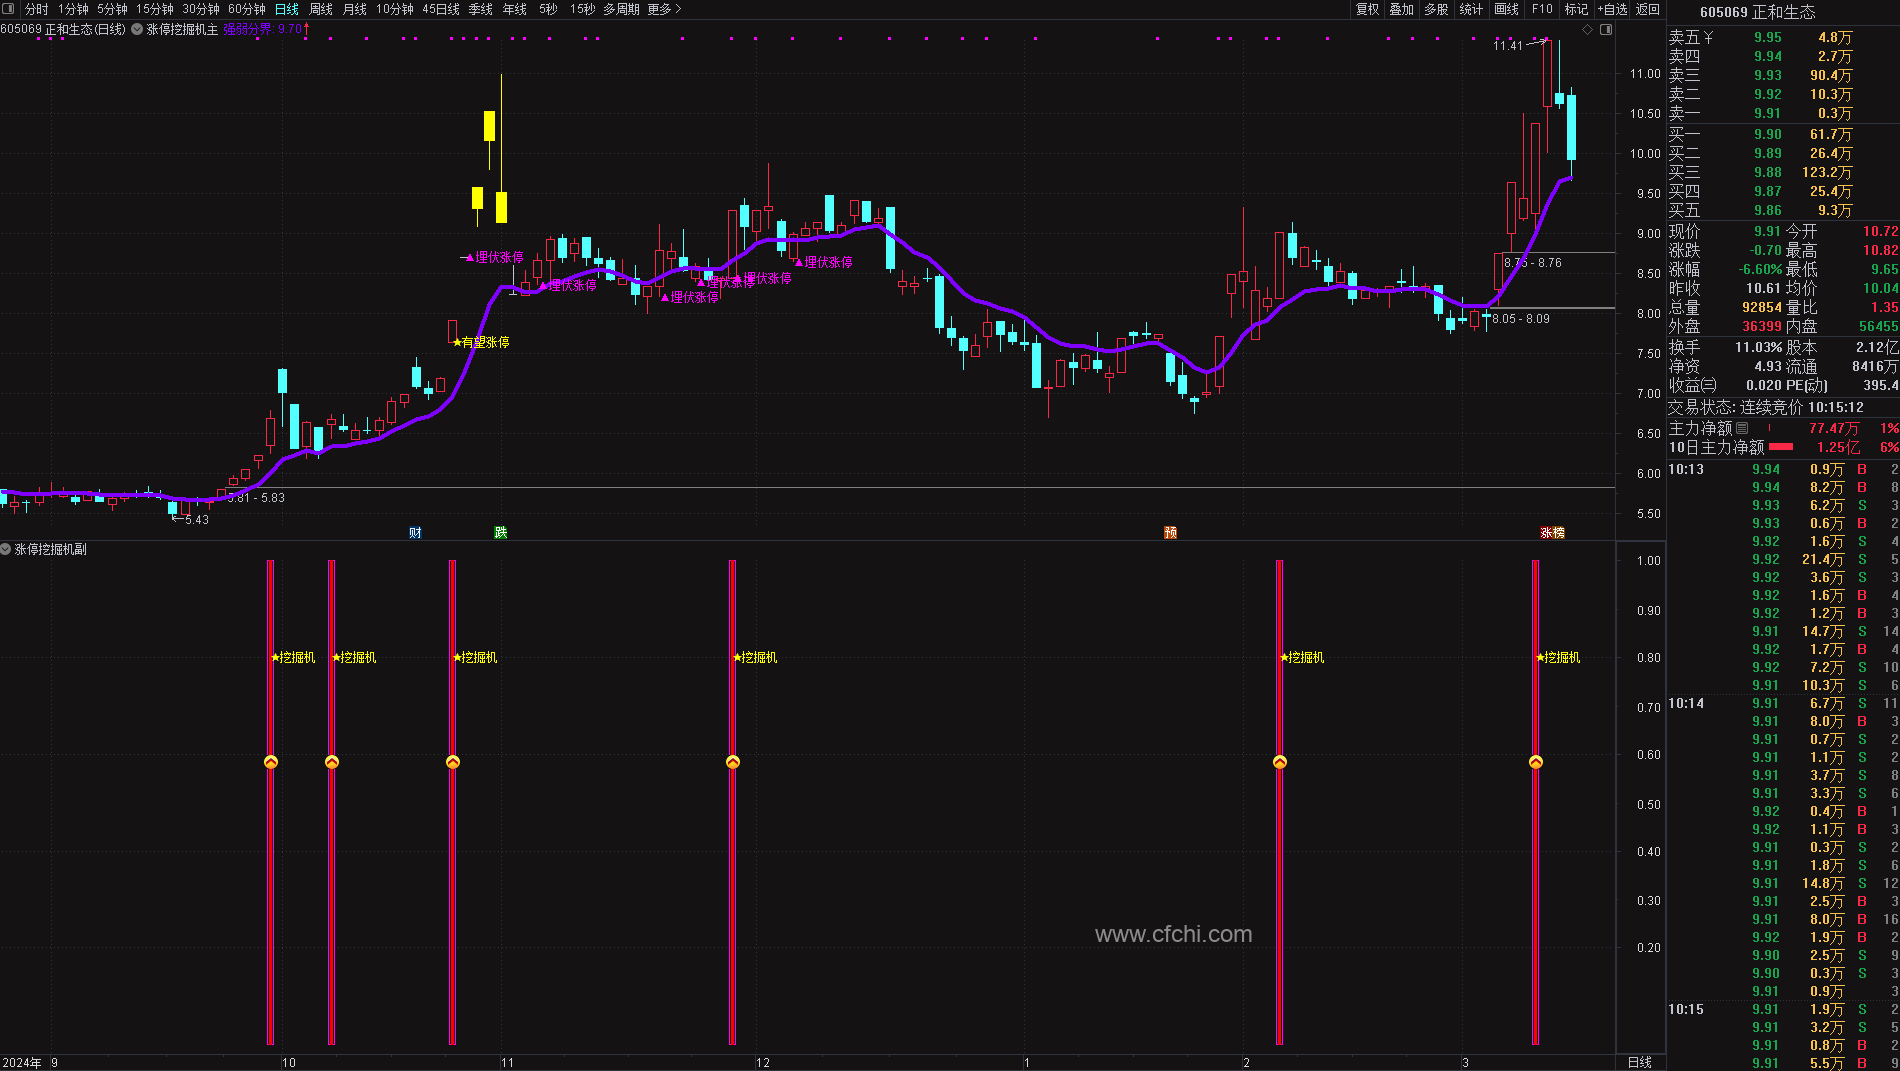Viewport: 1900px width, 1071px height.
Task: Expand the 涨停挖掘机副 sub-indicator menu
Action: coord(6,549)
